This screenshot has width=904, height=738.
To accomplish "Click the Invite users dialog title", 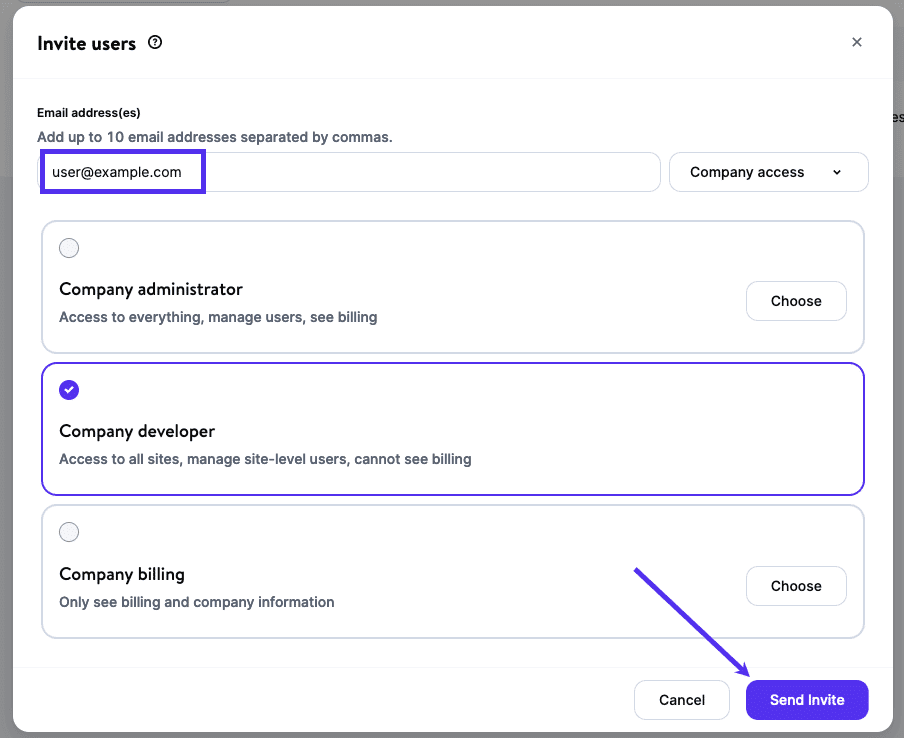I will [x=85, y=43].
